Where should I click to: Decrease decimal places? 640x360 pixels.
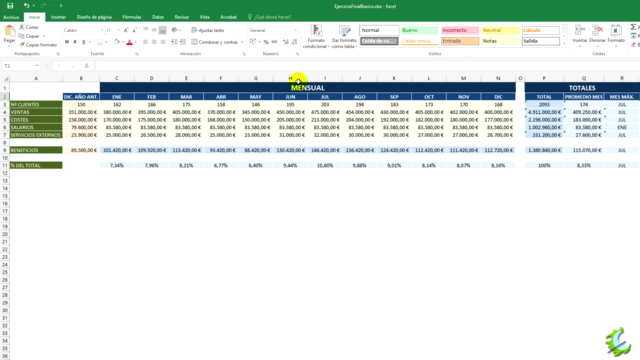[294, 42]
